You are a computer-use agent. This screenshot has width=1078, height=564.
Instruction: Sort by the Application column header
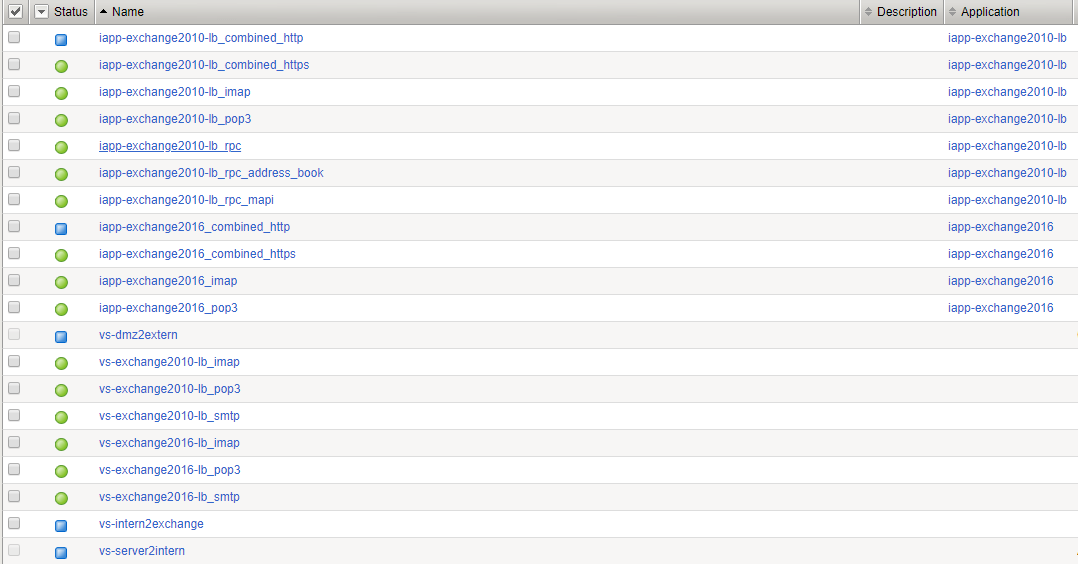pos(990,12)
